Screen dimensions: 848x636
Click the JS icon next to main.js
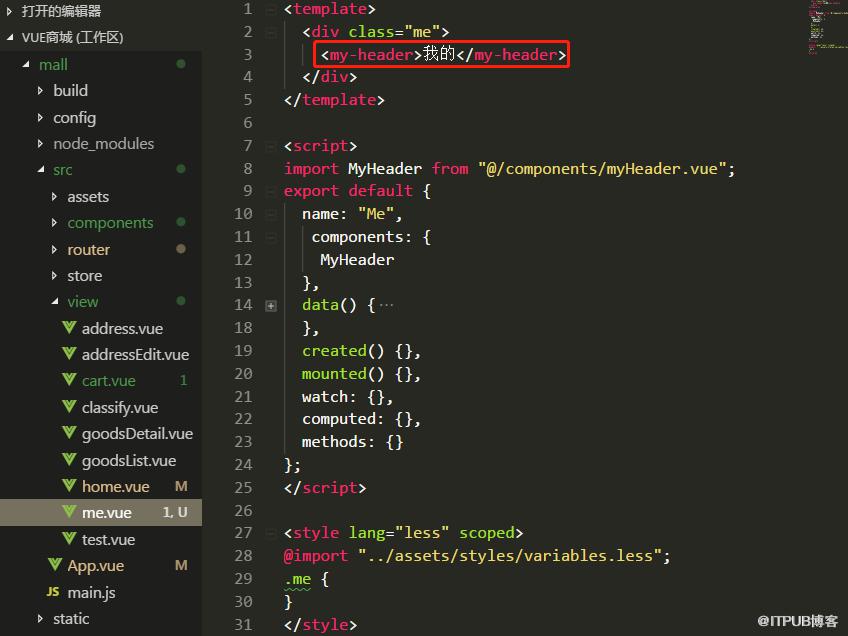pos(53,592)
